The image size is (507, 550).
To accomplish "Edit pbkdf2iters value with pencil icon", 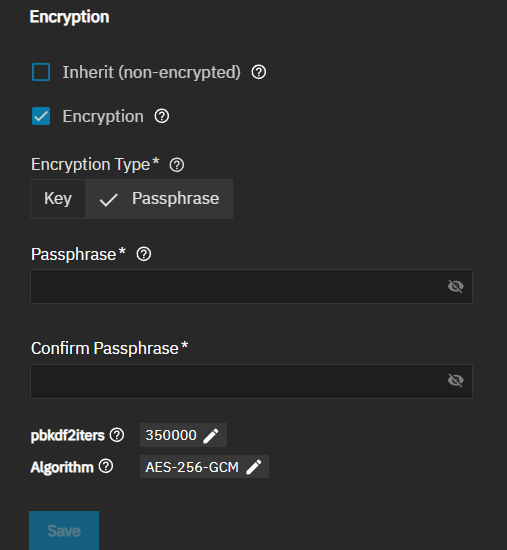I will click(211, 436).
